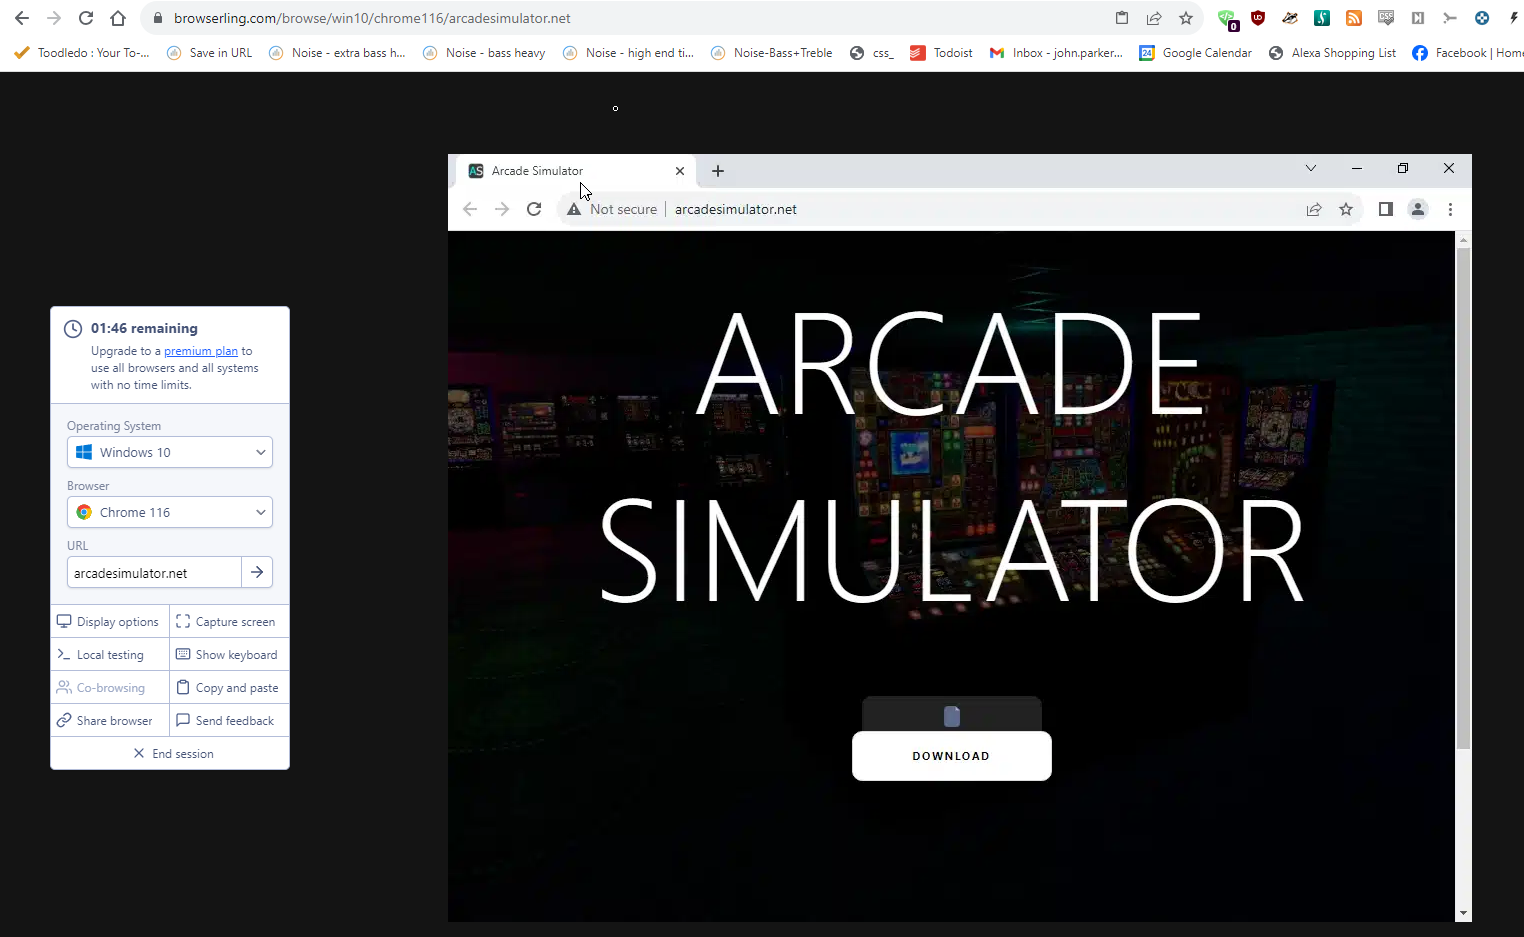1524x937 pixels.
Task: Click Share browser link icon
Action: [64, 721]
